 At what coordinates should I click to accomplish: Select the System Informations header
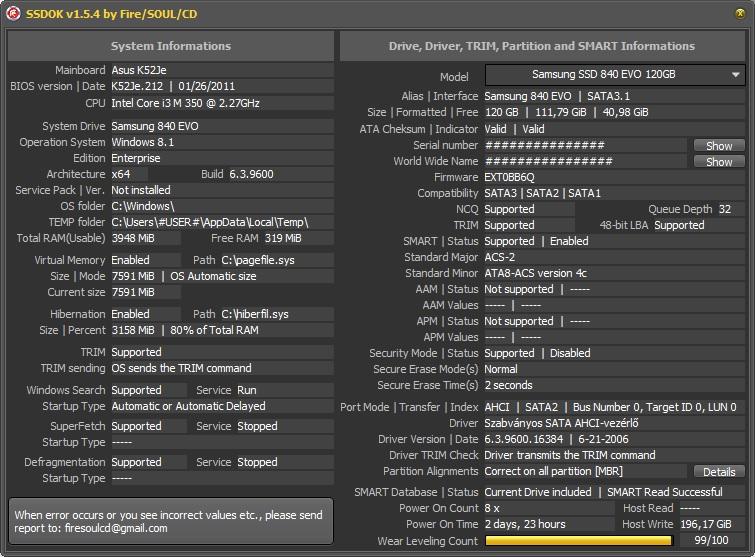coord(171,46)
